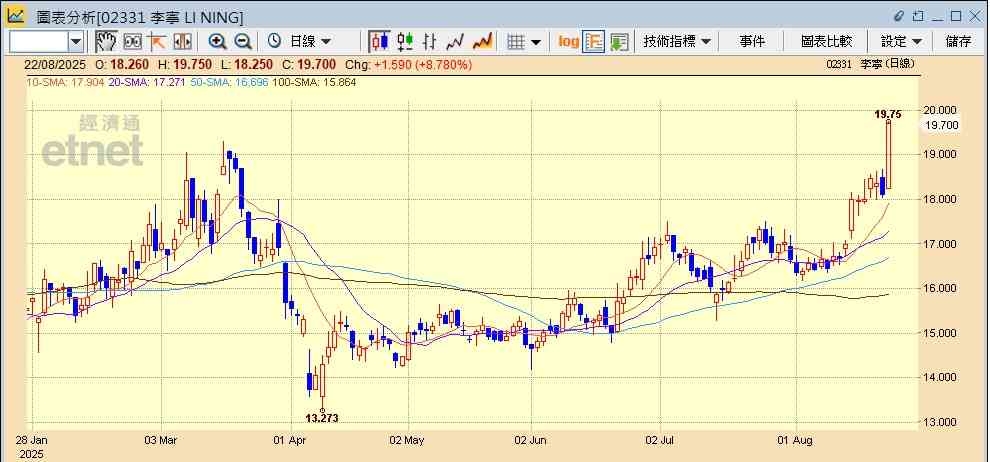
Task: Click the L: 18.250 low value
Action: 248,64
